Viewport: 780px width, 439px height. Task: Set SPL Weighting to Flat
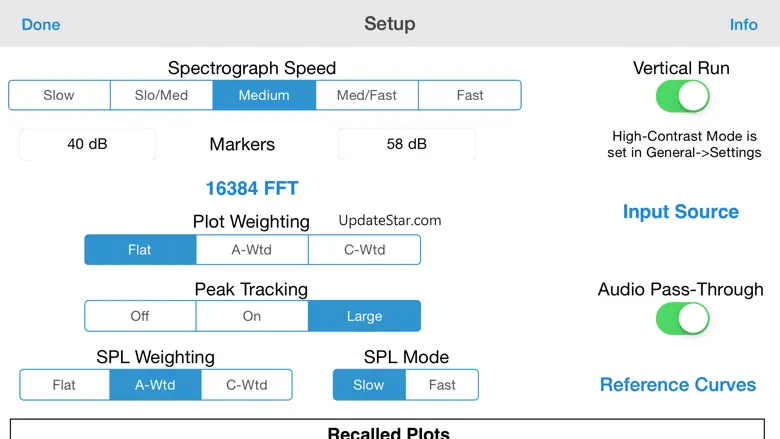click(x=64, y=385)
